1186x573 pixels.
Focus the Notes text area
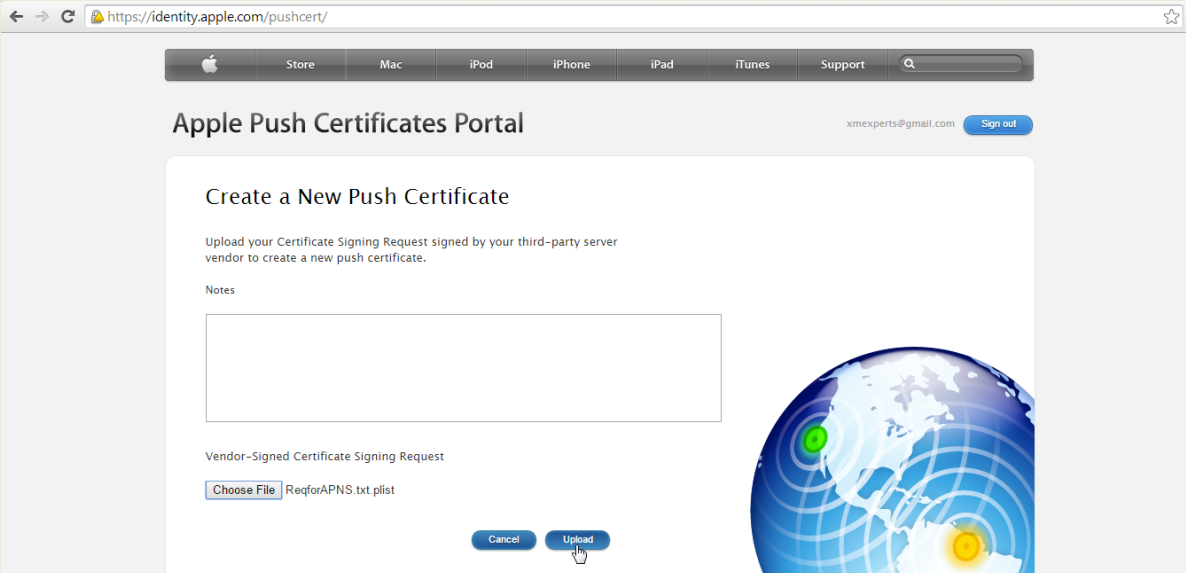tap(463, 368)
